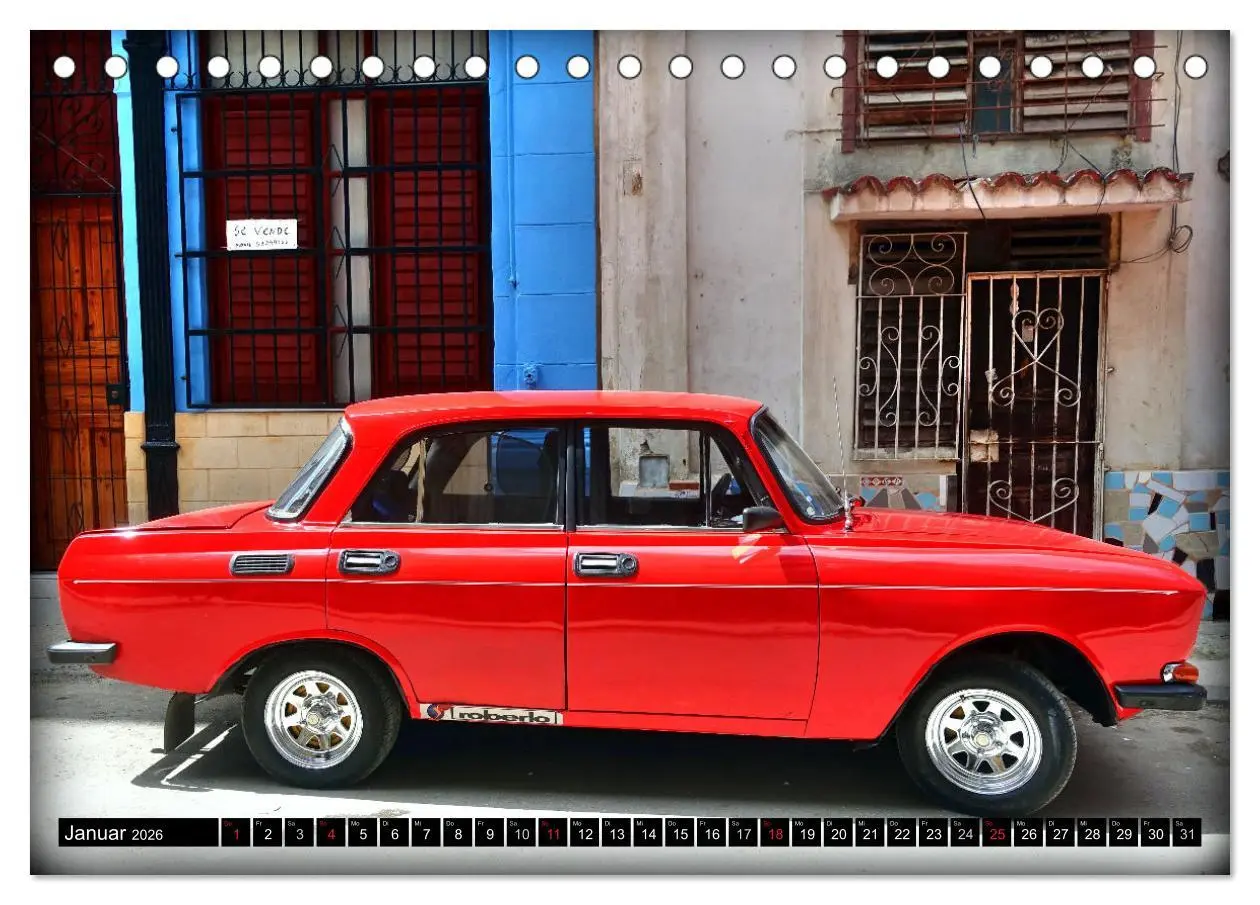Select day 16 in the calendar strip
Image resolution: width=1260 pixels, height=905 pixels.
711,833
